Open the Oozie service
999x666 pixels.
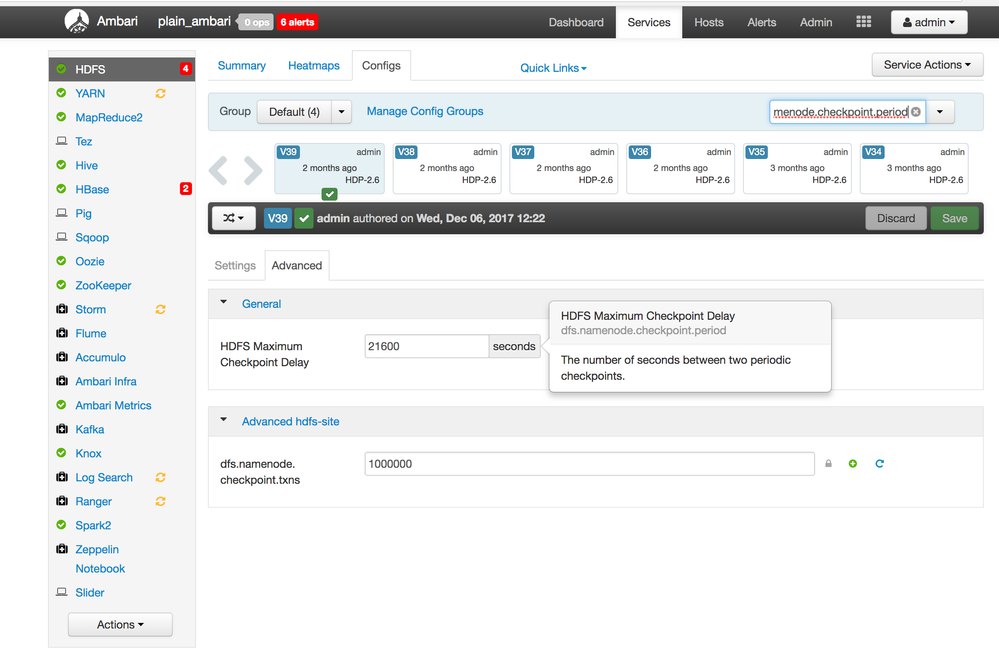[x=90, y=261]
